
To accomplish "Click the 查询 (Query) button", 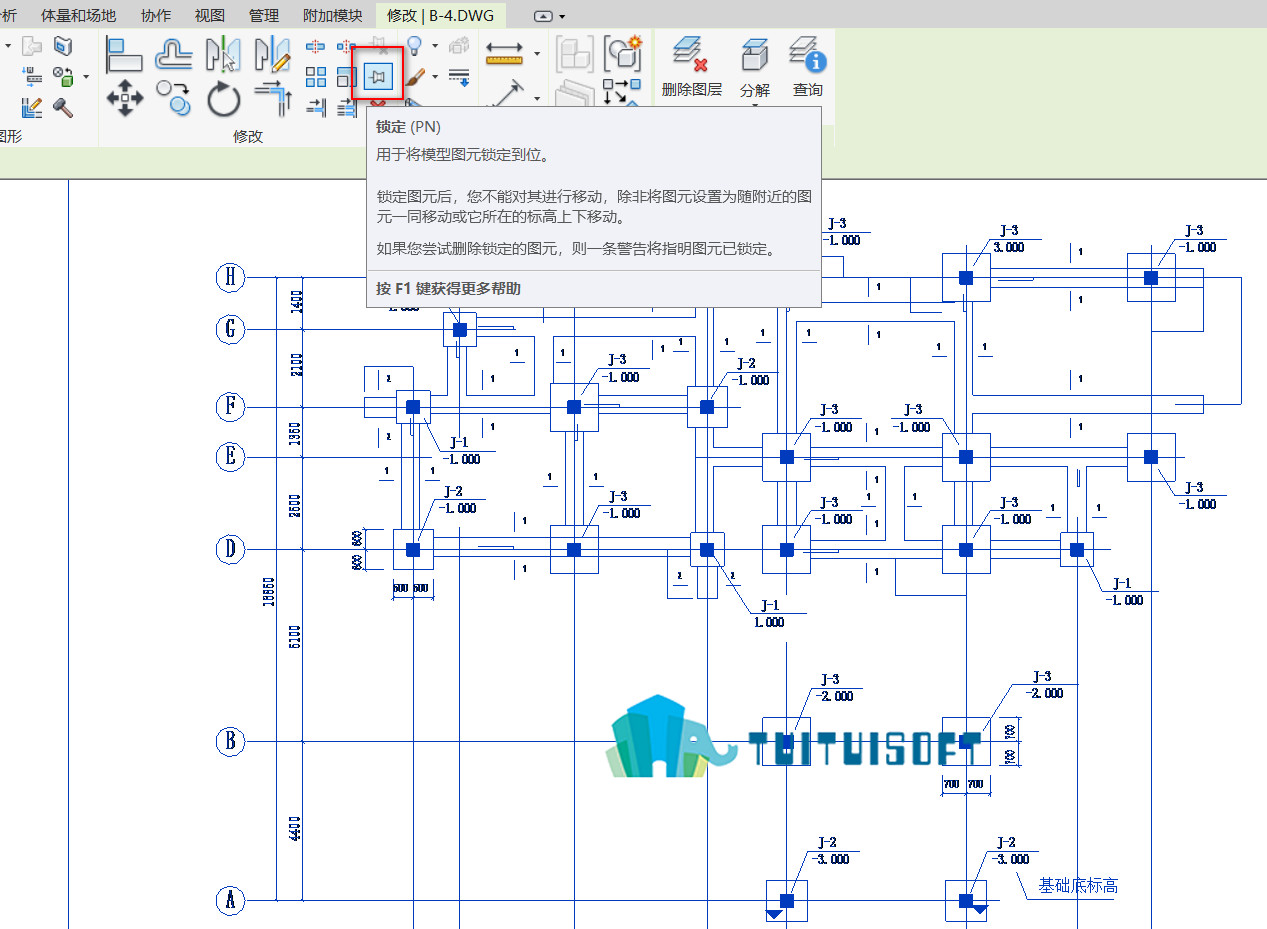I will [808, 66].
